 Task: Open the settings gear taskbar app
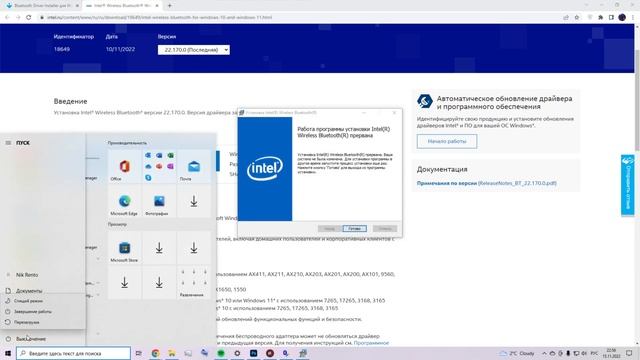237,353
